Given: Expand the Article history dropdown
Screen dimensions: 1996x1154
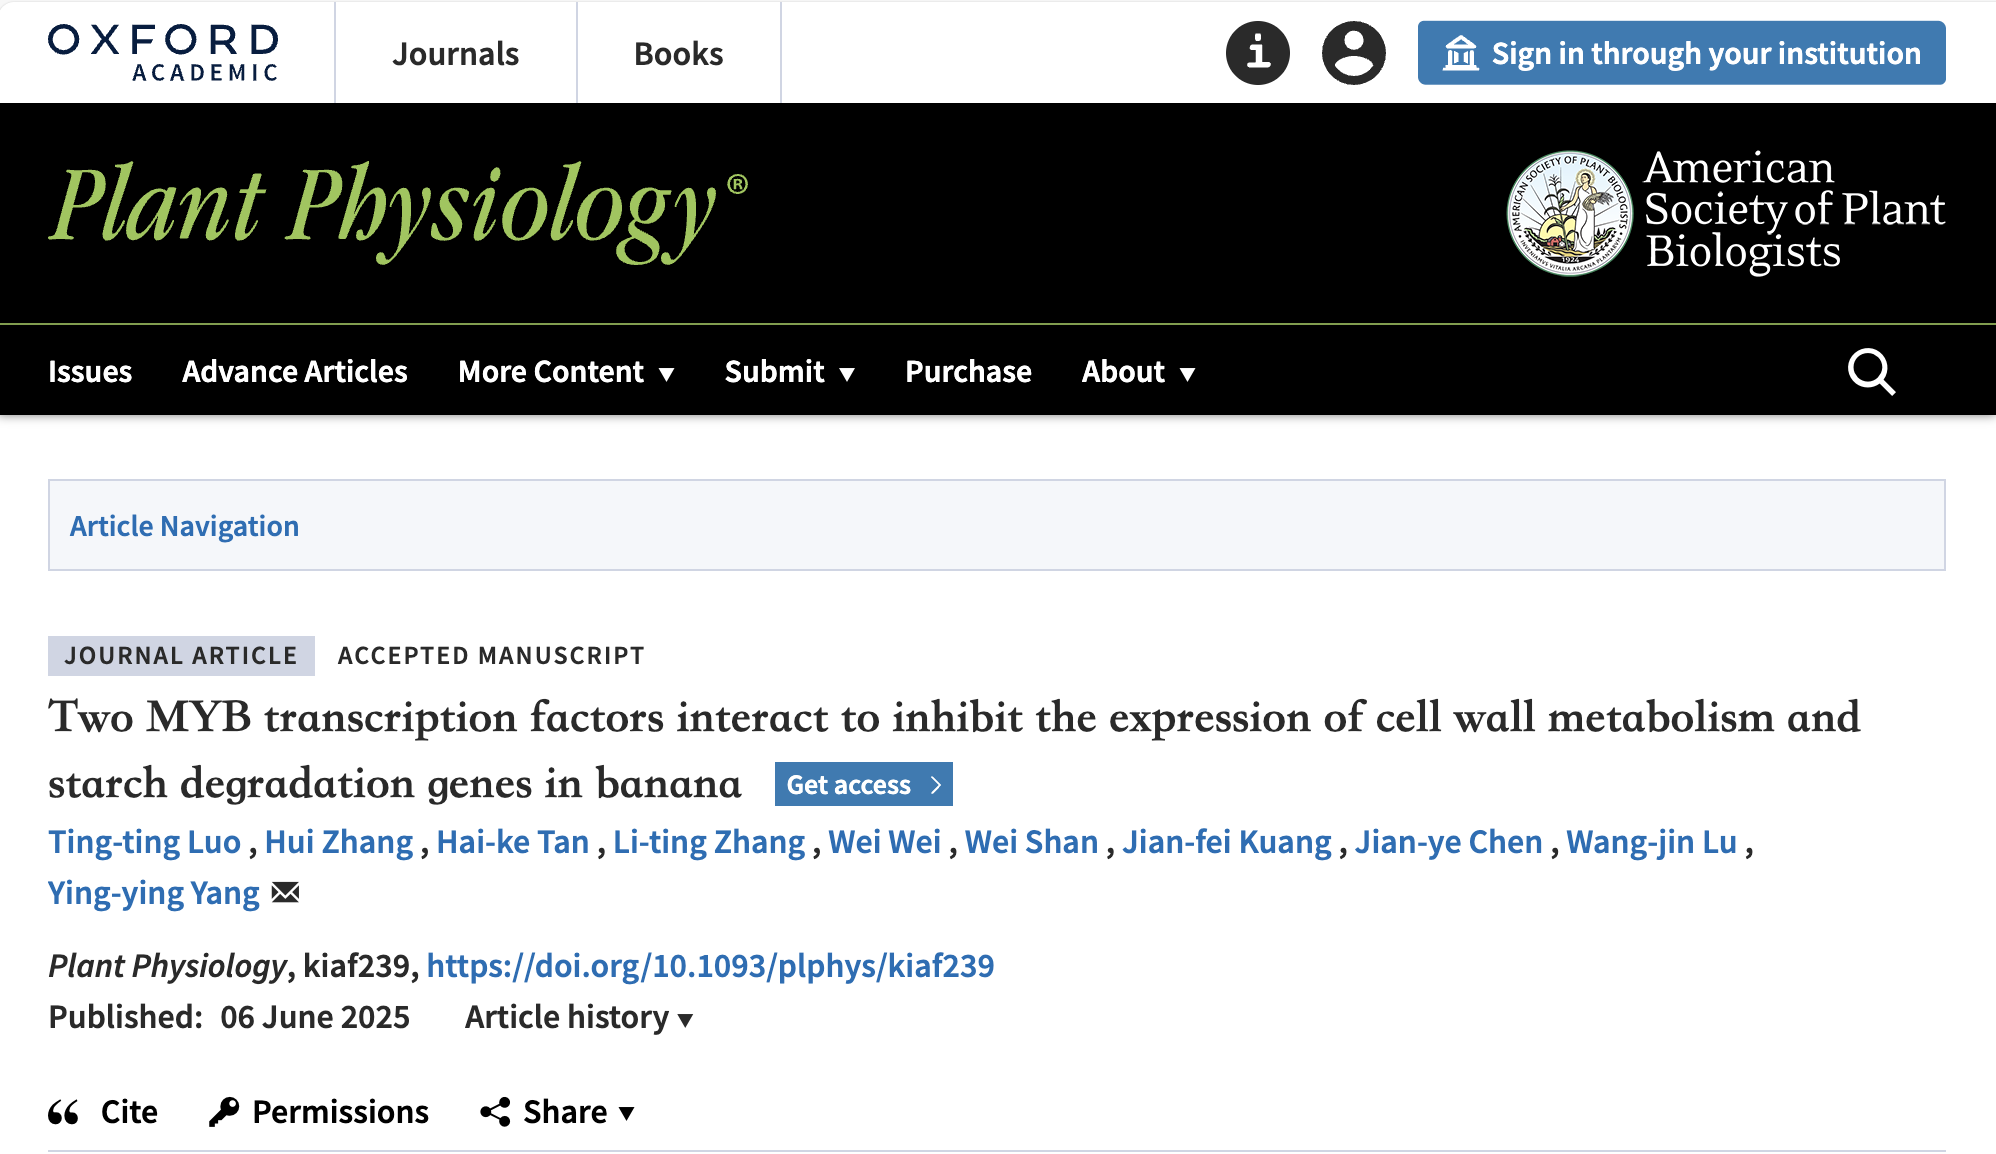Looking at the screenshot, I should click(578, 1017).
